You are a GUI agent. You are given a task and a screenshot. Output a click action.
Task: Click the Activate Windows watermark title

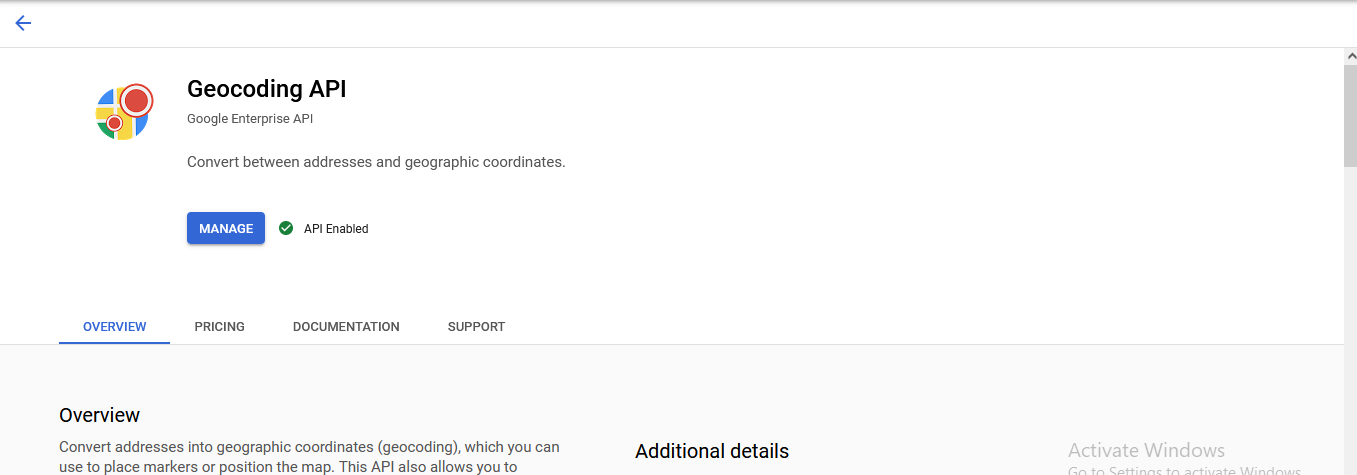[1146, 450]
